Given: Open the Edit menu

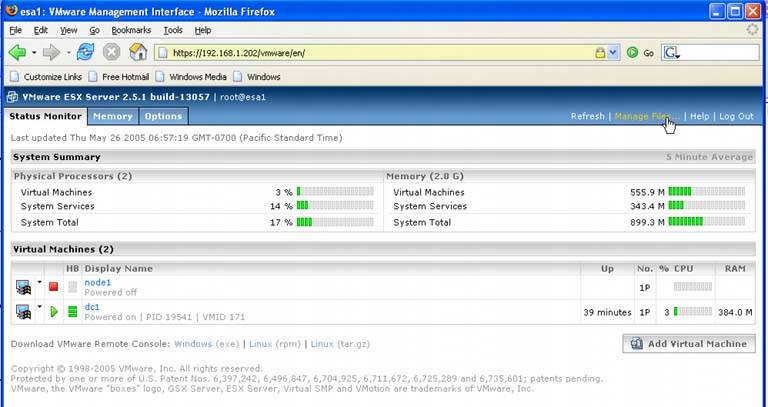Looking at the screenshot, I should click(x=41, y=30).
